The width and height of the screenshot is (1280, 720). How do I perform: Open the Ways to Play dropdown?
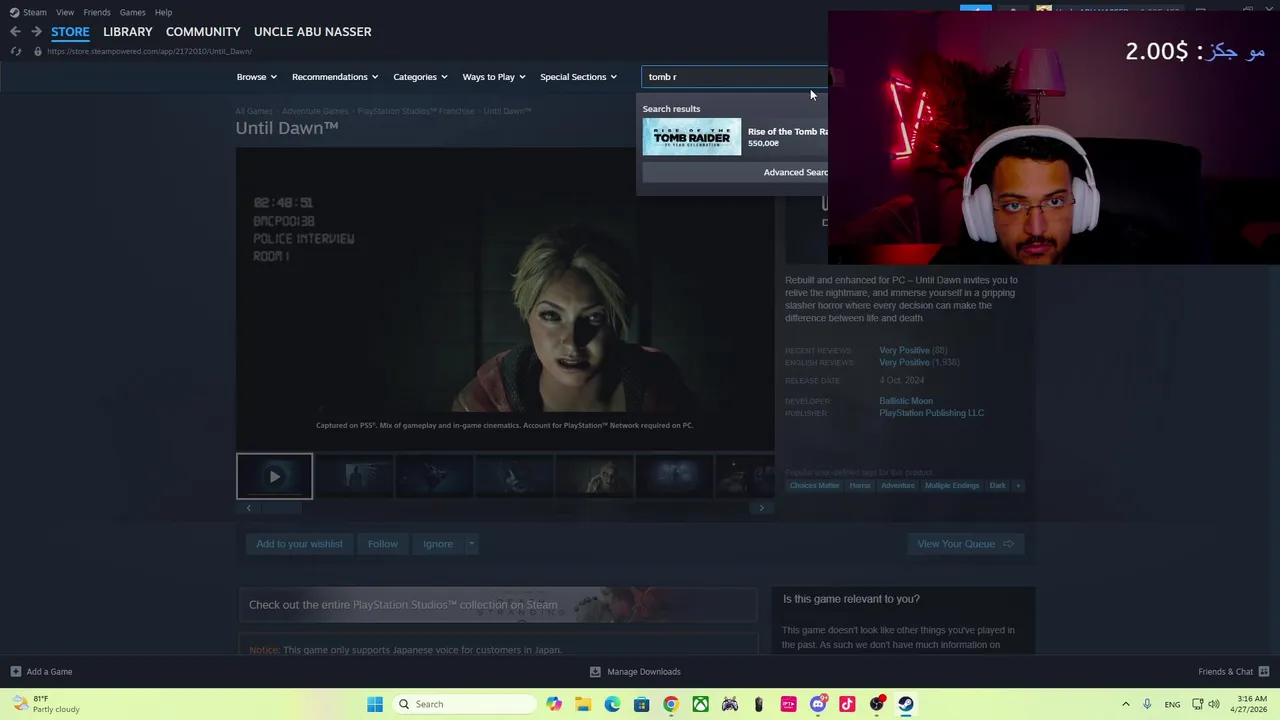tap(494, 77)
